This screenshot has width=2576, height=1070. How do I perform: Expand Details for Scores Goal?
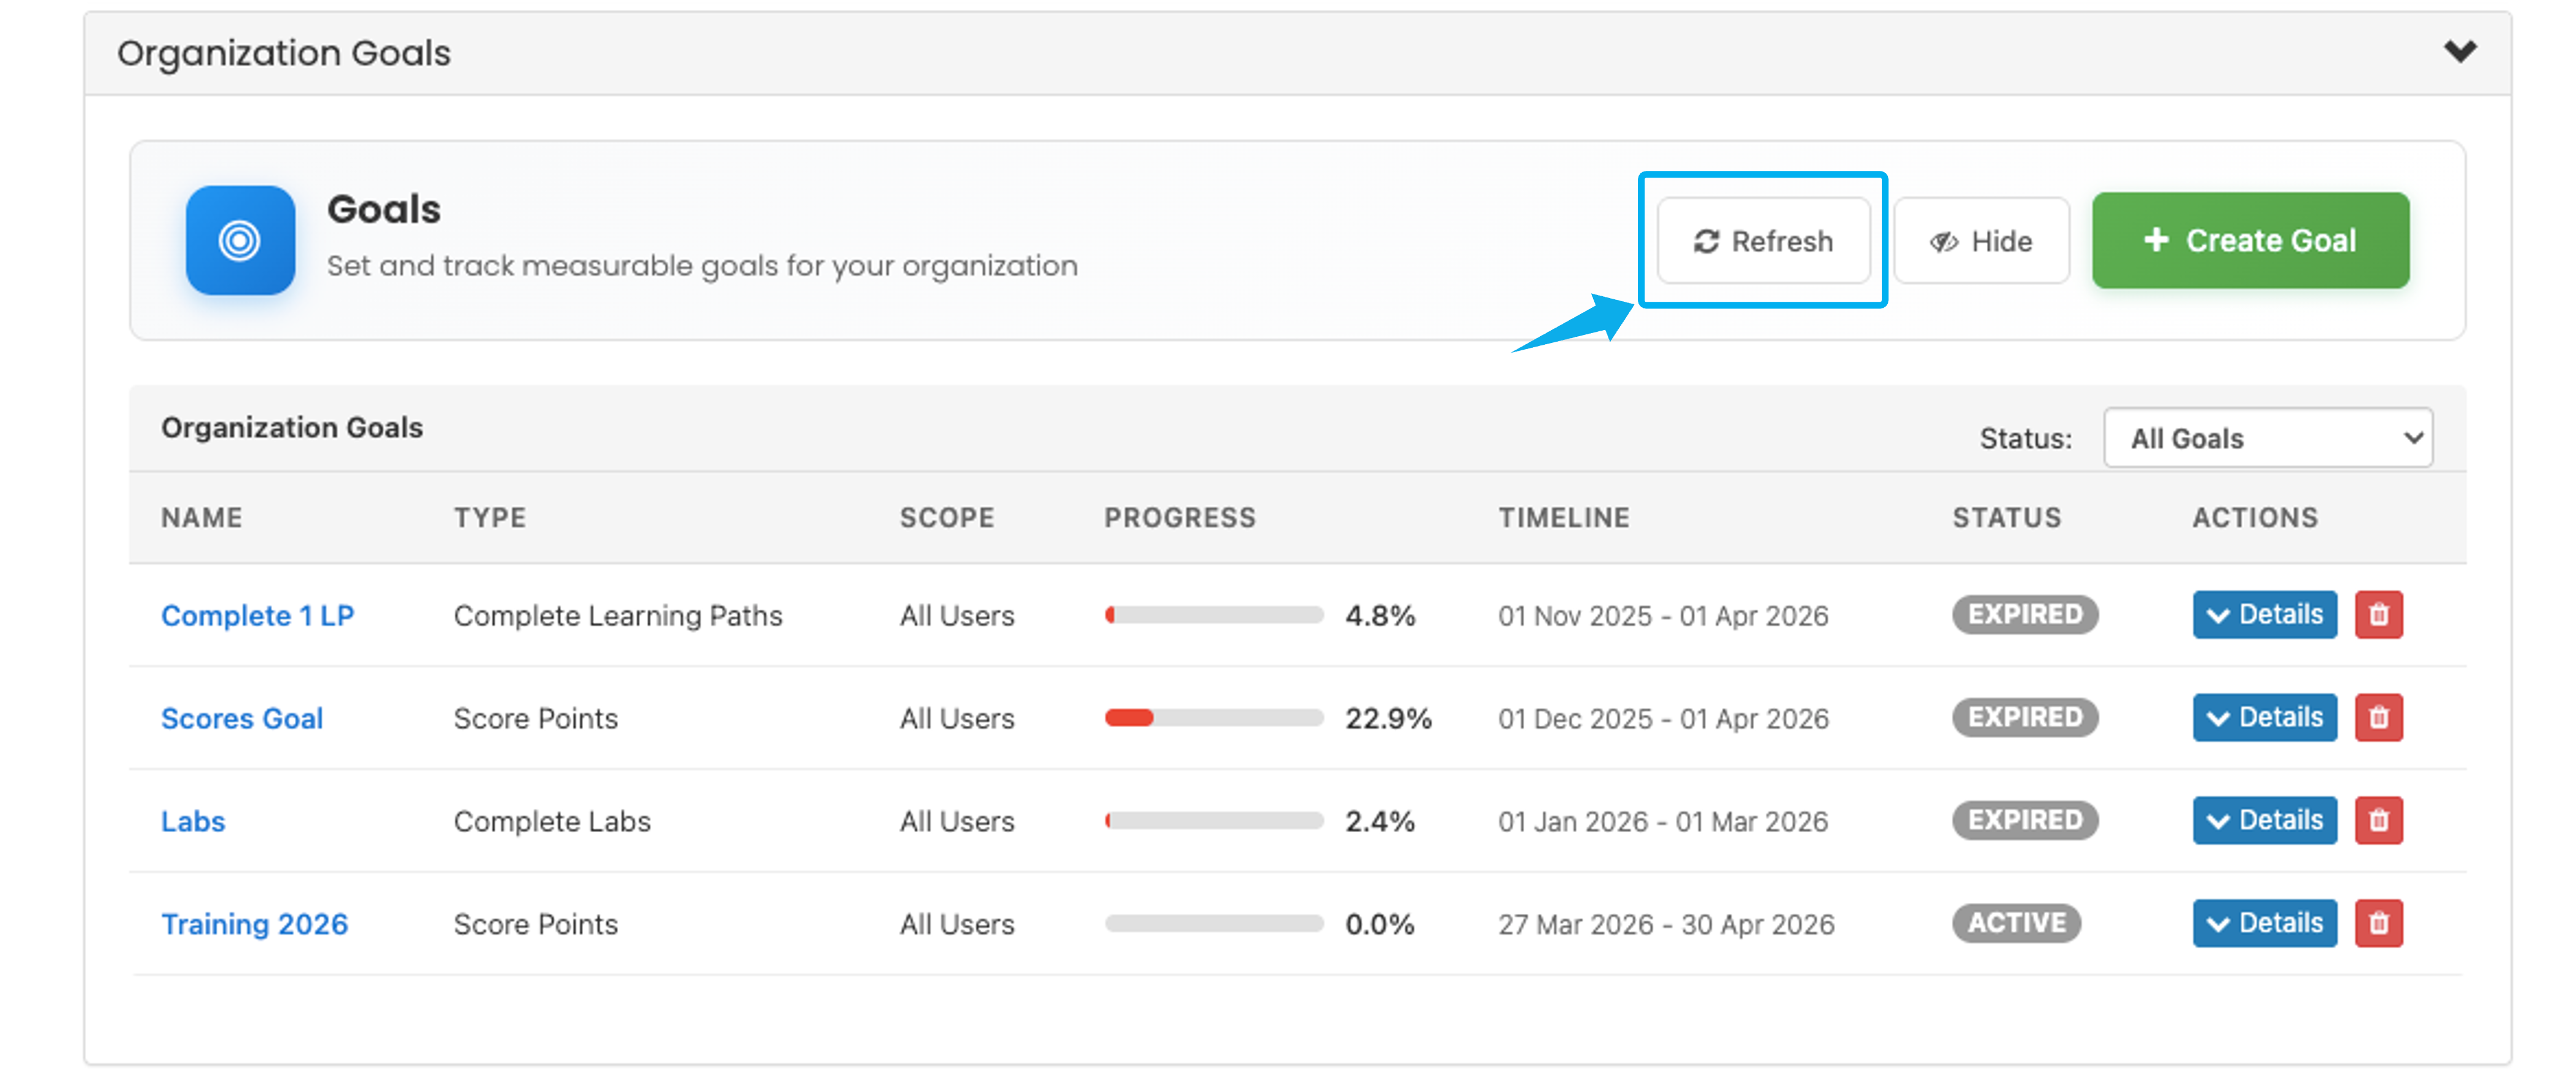point(2264,717)
